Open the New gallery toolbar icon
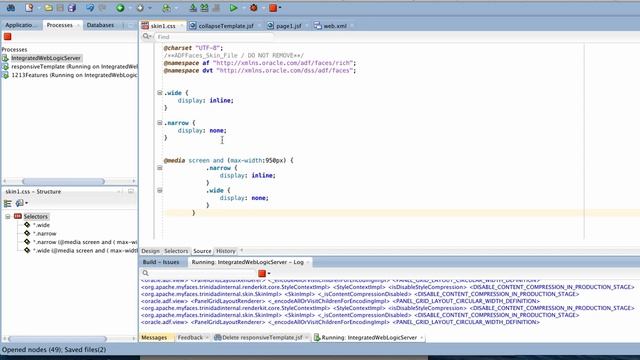The image size is (640, 360). (x=29, y=7)
